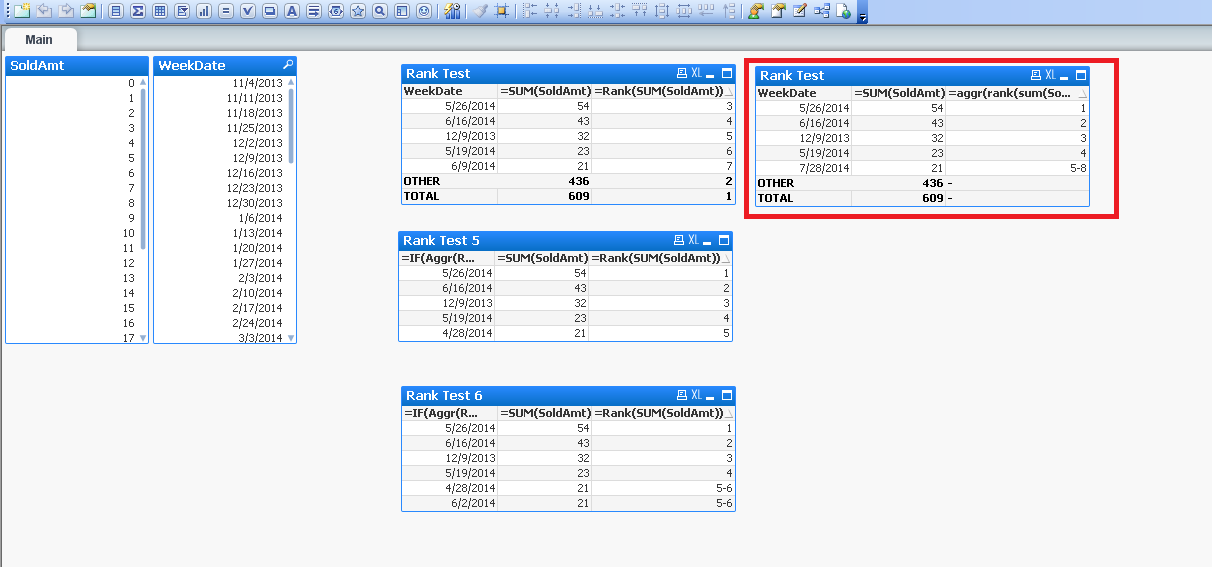Select the OTHER row in left Rank Test

[567, 181]
